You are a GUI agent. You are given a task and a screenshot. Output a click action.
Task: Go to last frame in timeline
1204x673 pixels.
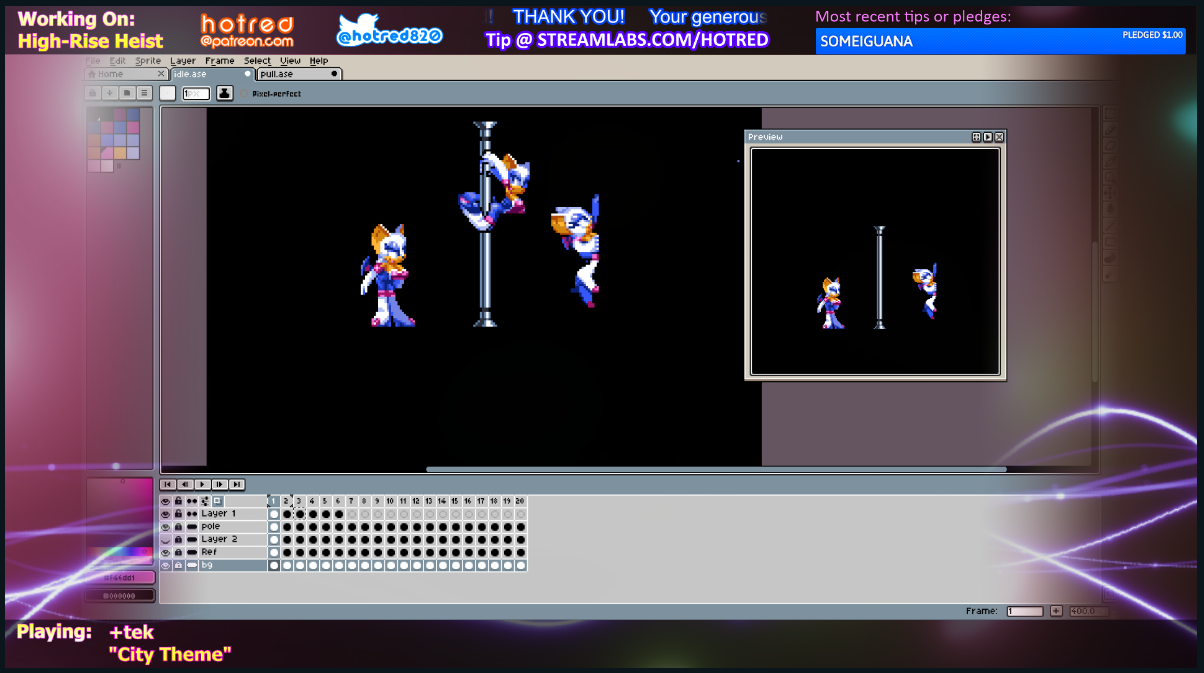click(x=237, y=484)
